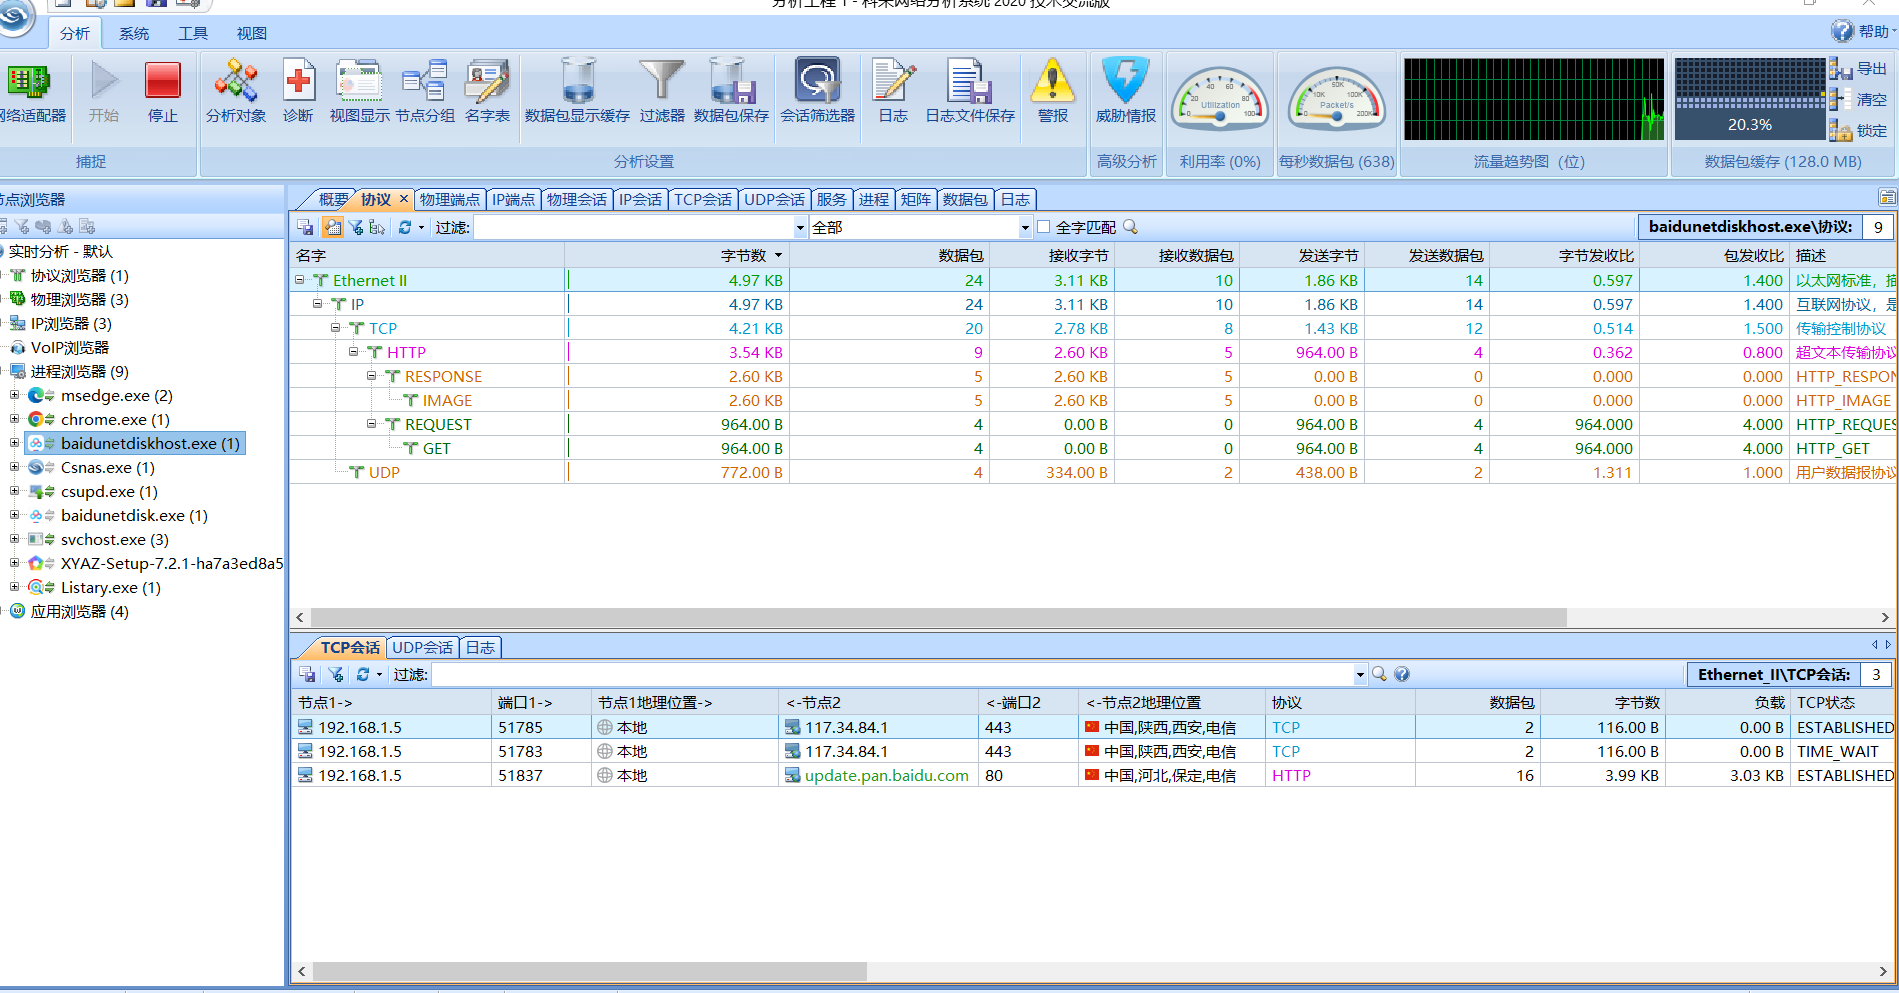Open the 节点分组 node grouping tool

[x=425, y=91]
